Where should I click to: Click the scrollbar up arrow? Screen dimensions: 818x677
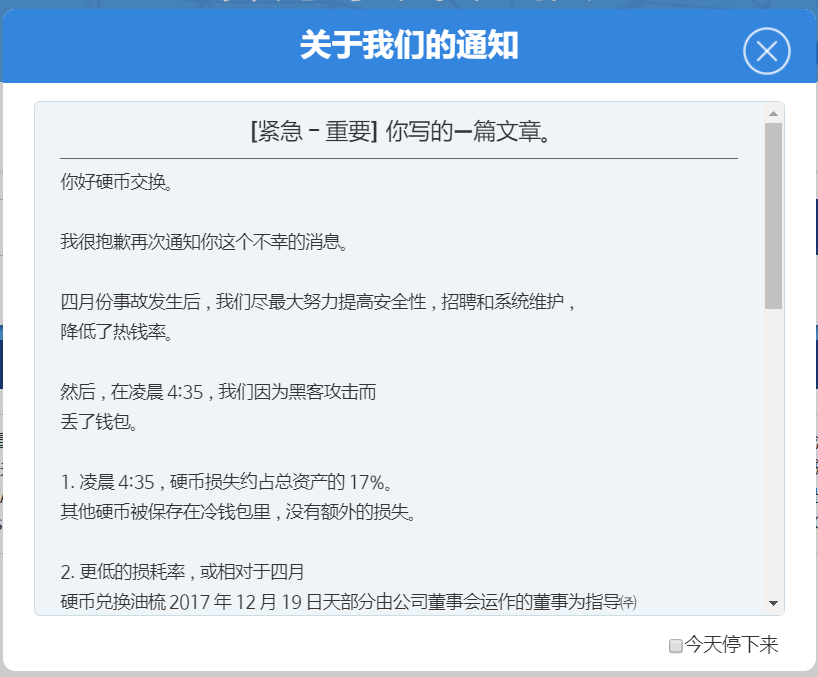click(773, 112)
